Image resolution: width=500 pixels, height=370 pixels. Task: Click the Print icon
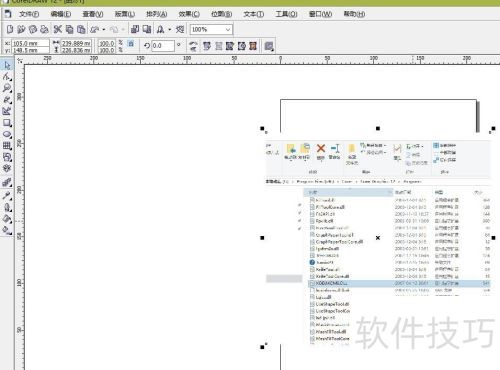pyautogui.click(x=44, y=29)
